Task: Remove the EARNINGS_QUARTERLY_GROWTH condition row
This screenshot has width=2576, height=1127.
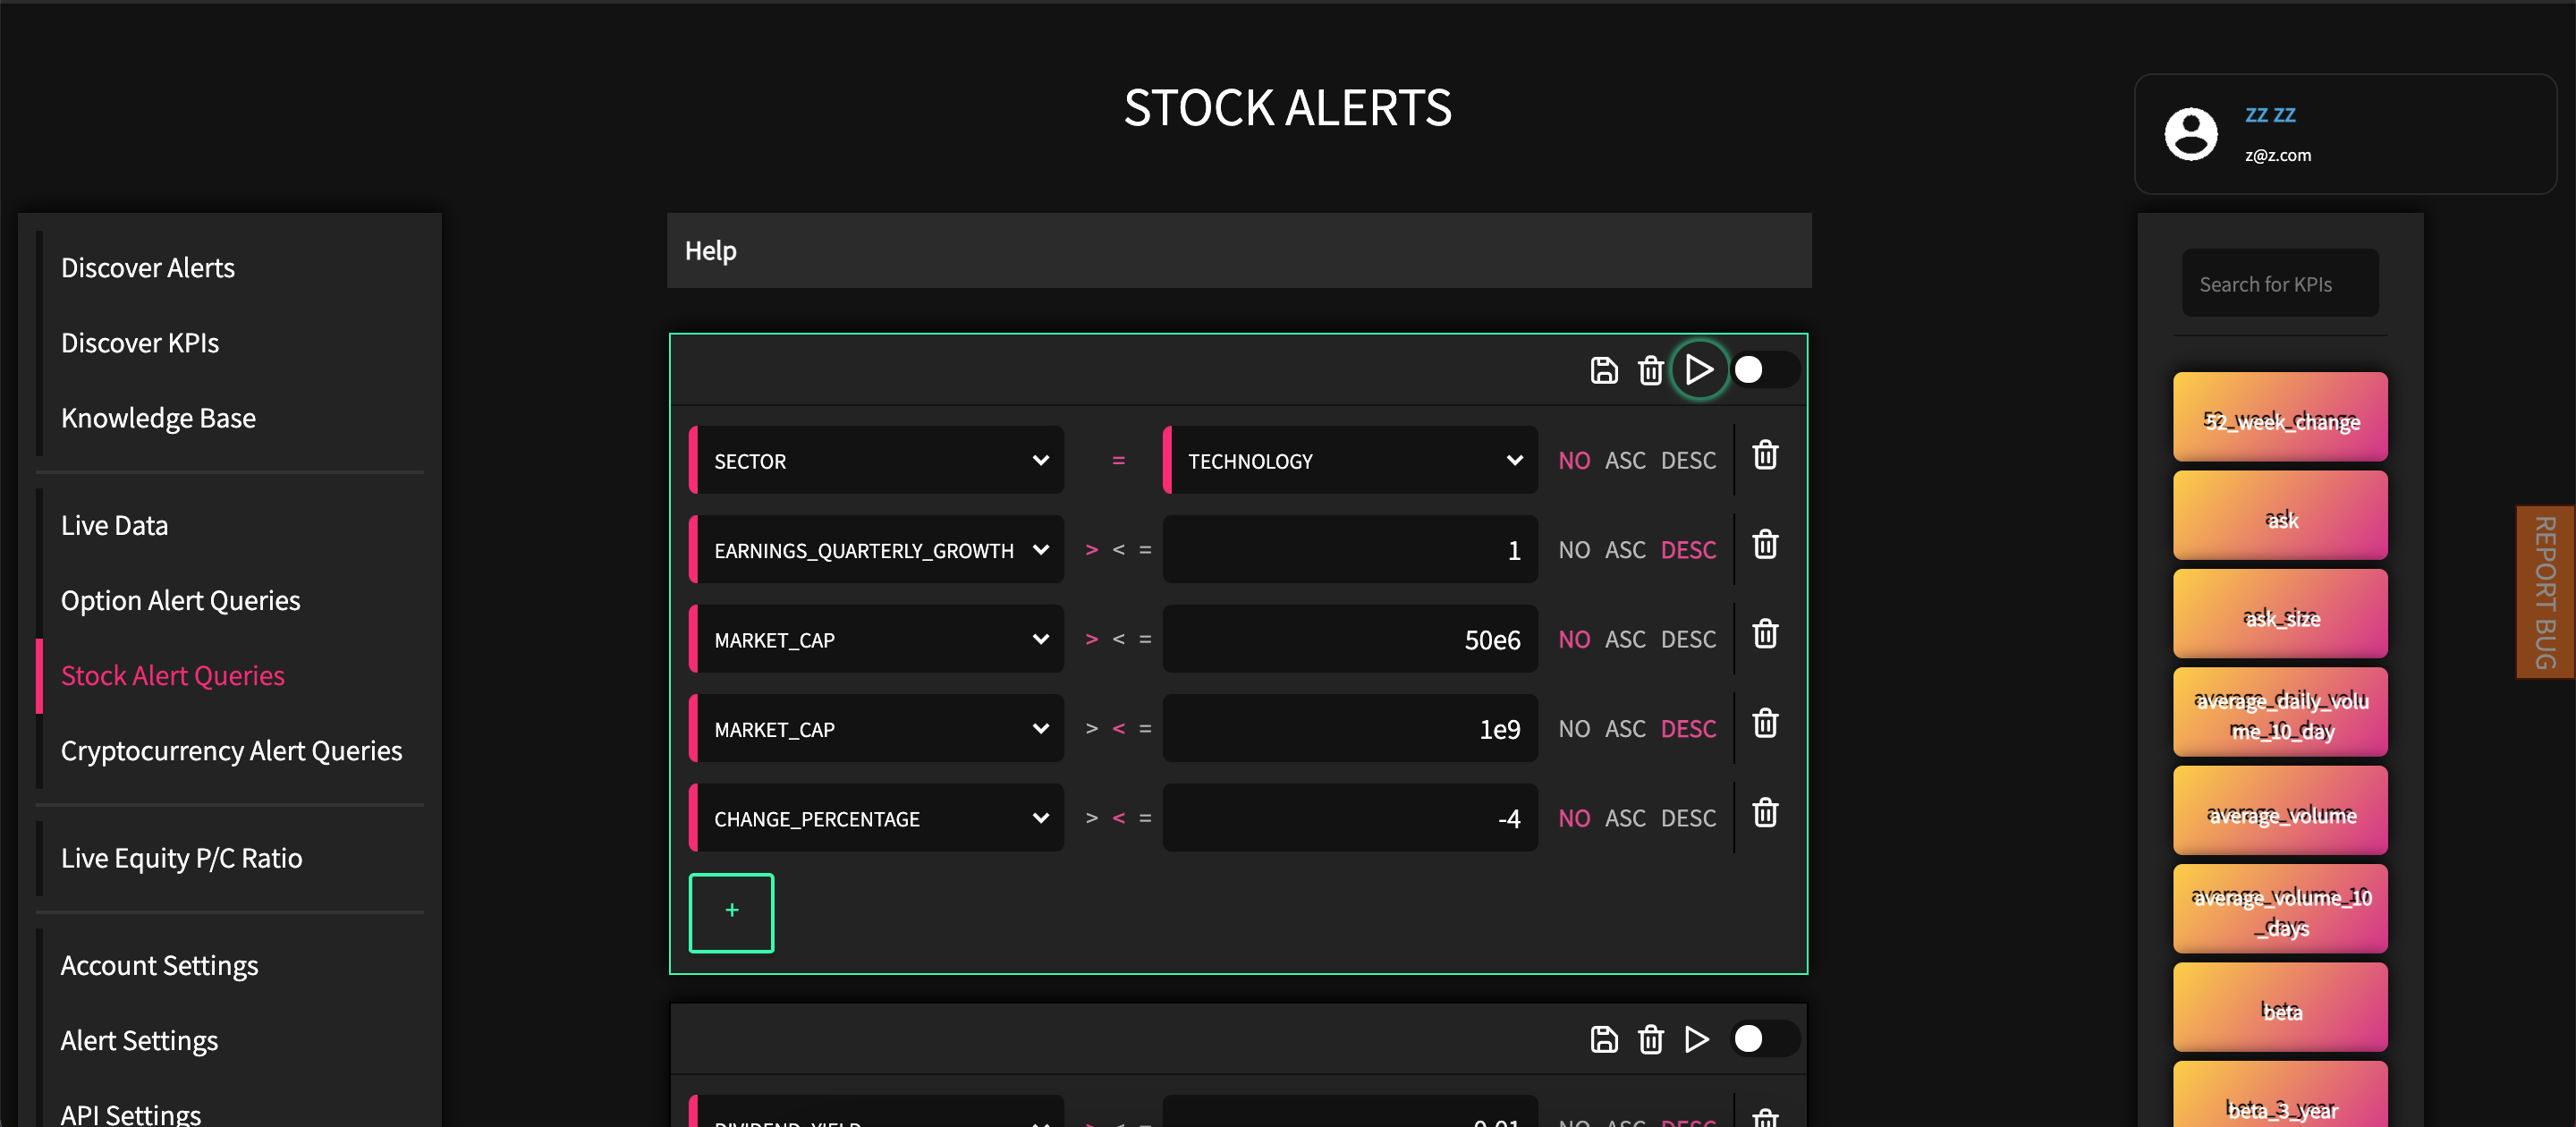Action: pyautogui.click(x=1766, y=544)
